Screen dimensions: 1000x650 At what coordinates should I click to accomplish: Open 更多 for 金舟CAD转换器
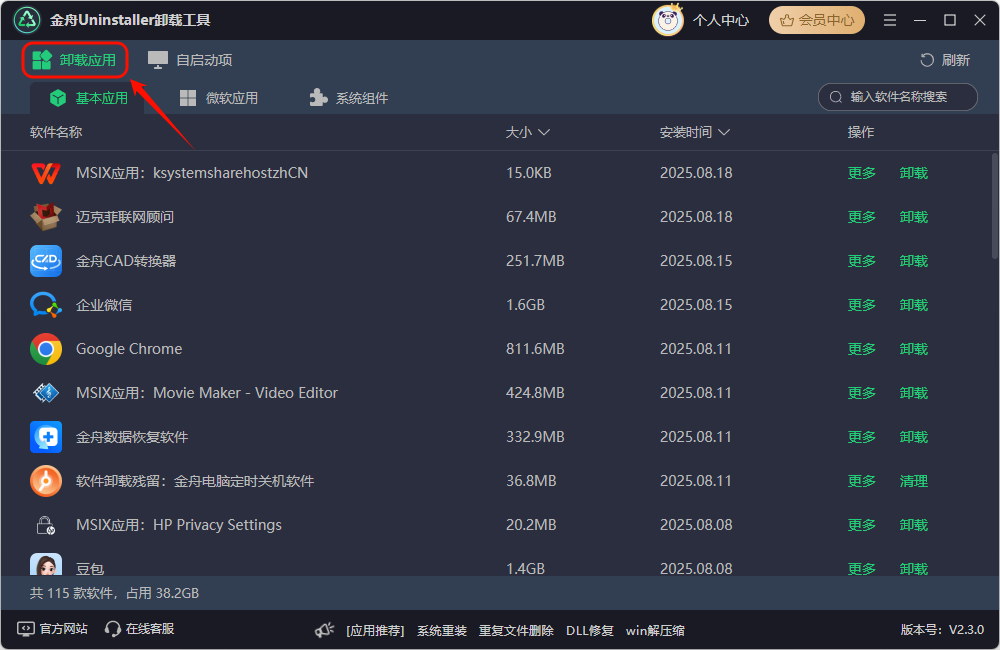tap(862, 261)
